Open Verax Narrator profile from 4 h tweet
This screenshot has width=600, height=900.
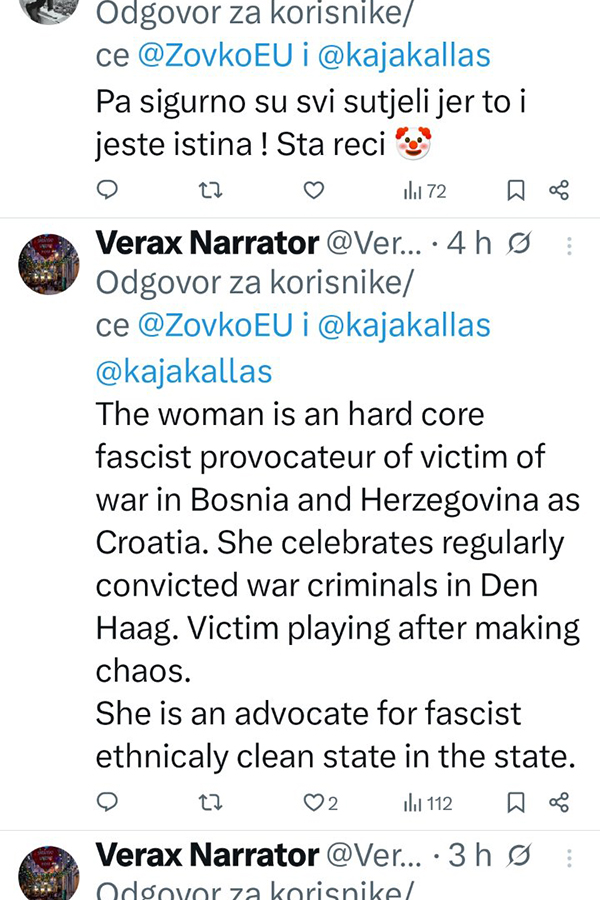(x=207, y=243)
